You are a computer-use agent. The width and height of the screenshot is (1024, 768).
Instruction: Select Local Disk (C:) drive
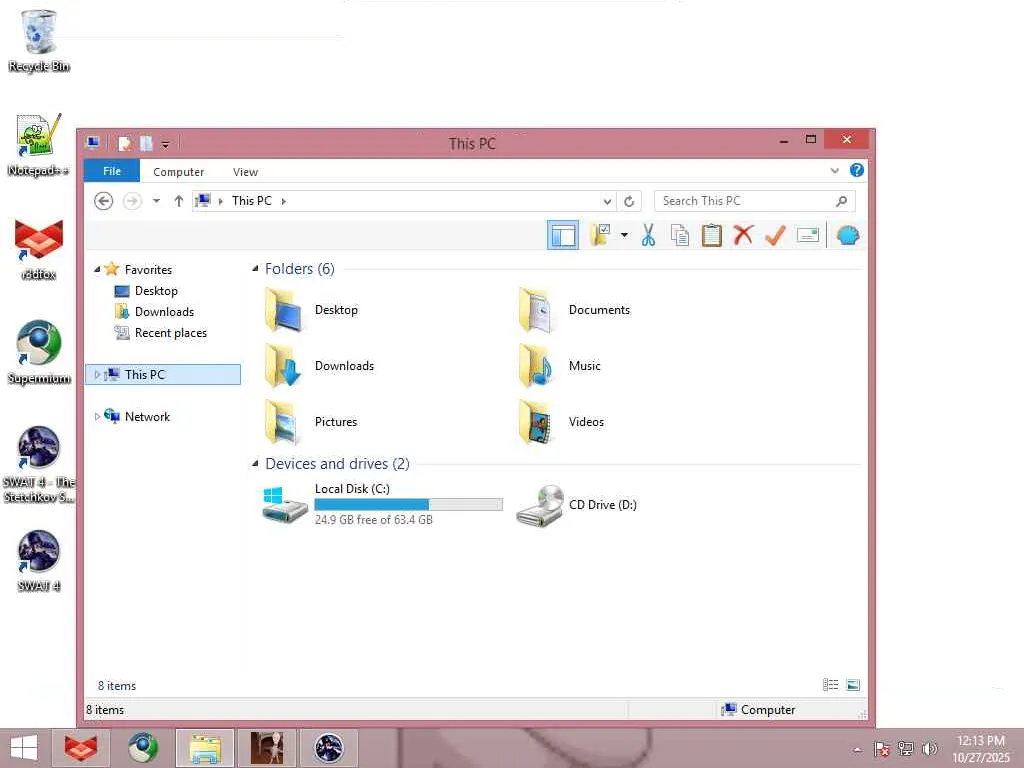(383, 504)
